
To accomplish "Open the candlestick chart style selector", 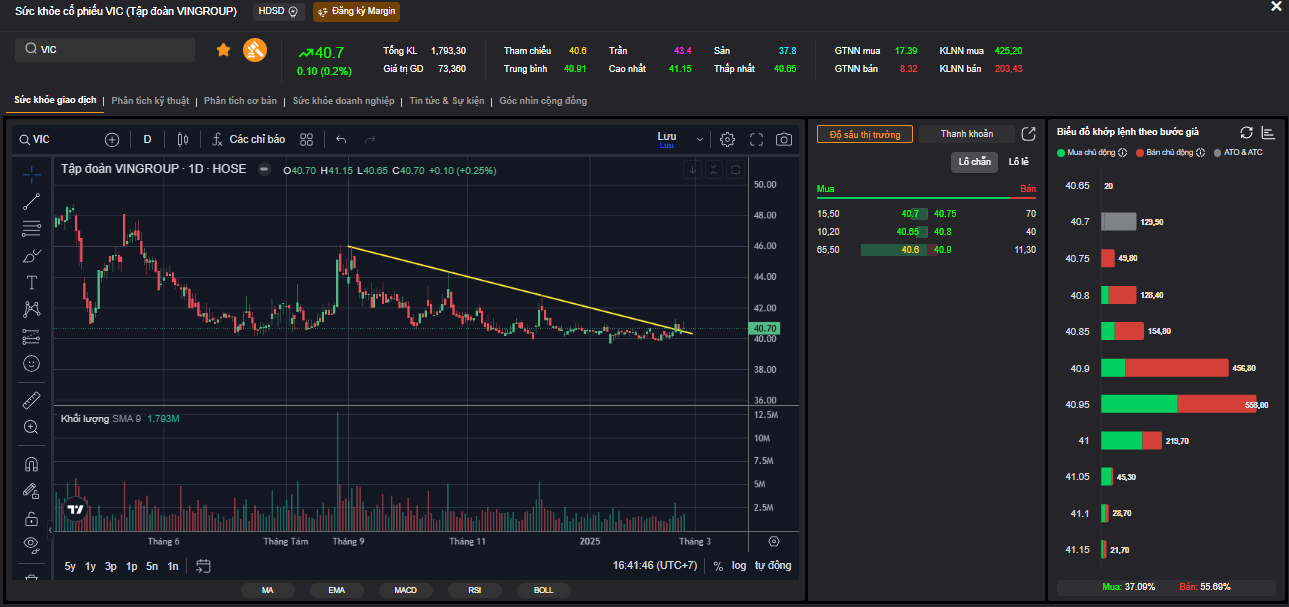I will click(182, 140).
